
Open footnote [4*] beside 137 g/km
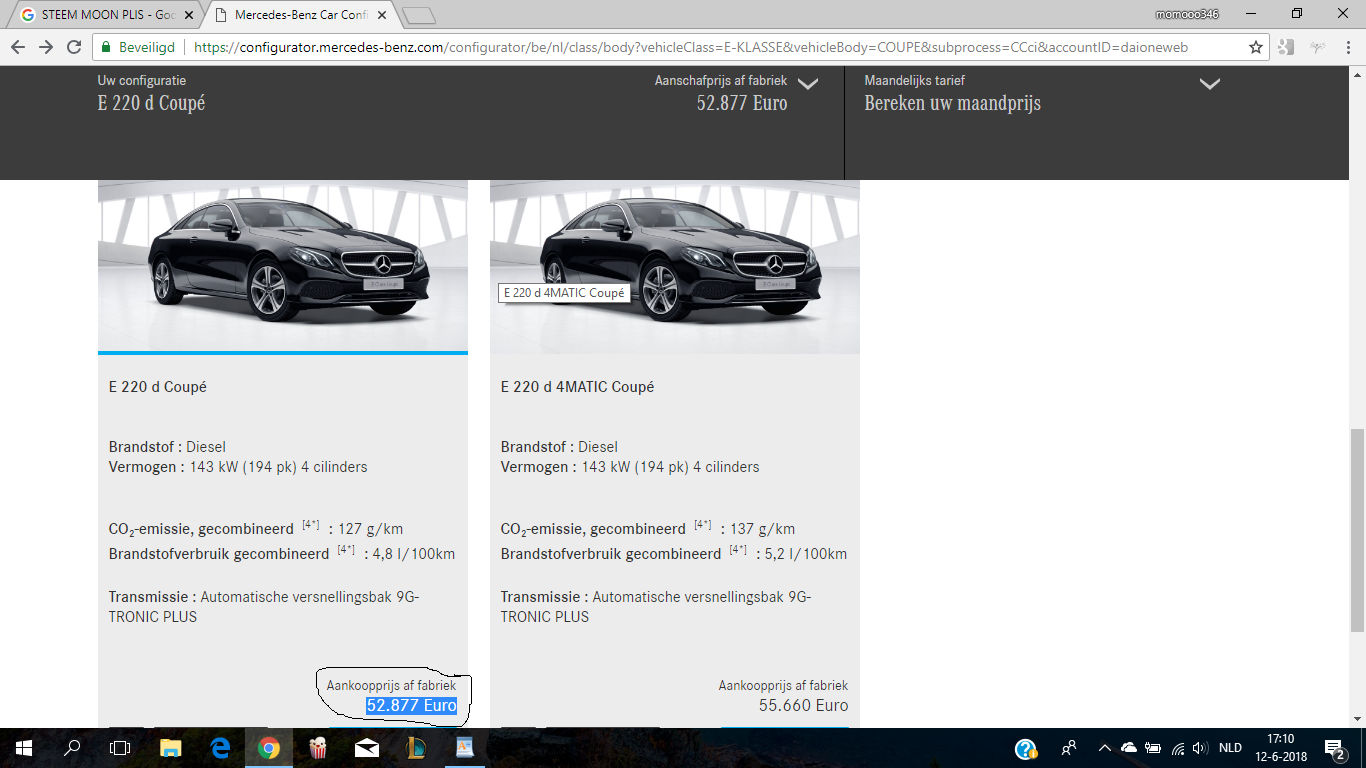[704, 525]
